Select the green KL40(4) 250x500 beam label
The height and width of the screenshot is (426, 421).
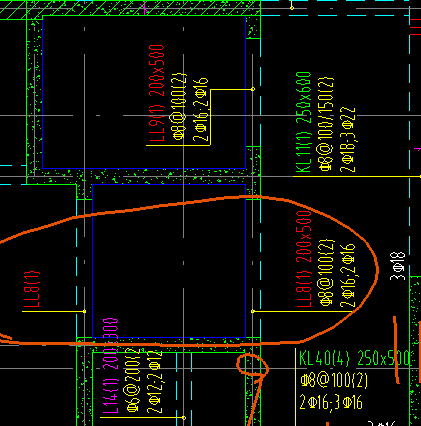354,359
